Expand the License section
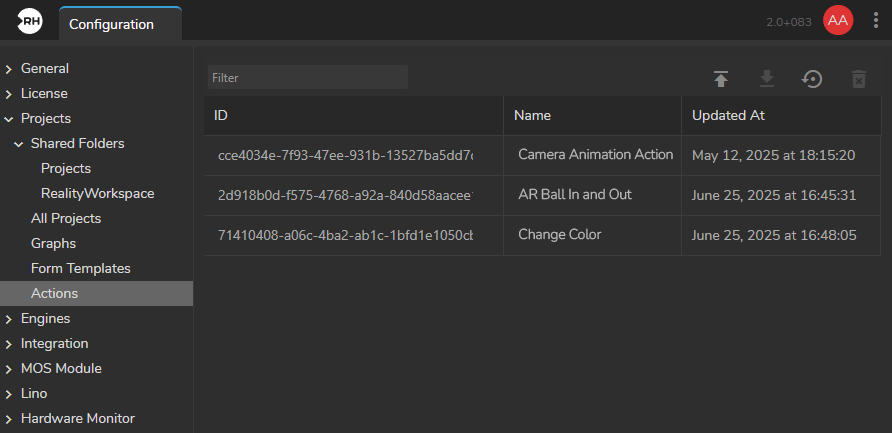892x433 pixels. tap(9, 94)
